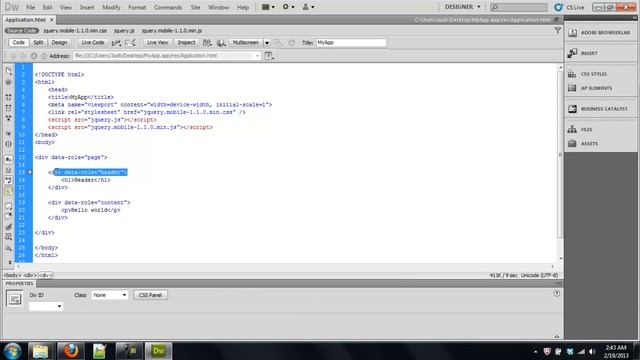Click Balance Braces icon

[9, 144]
